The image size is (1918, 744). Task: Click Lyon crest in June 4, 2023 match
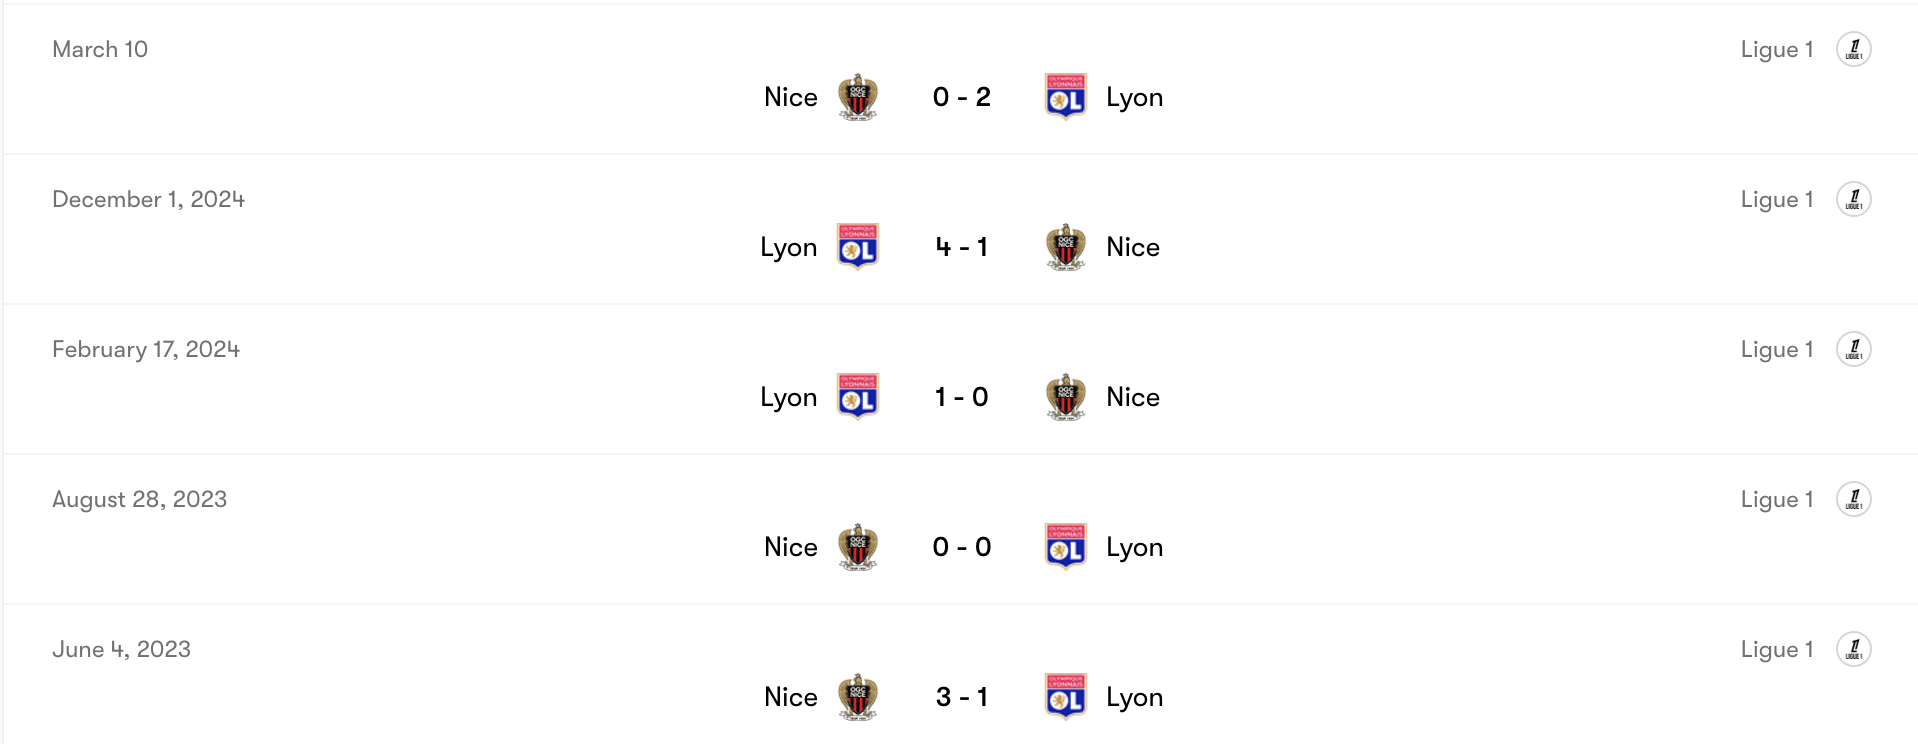tap(1065, 697)
